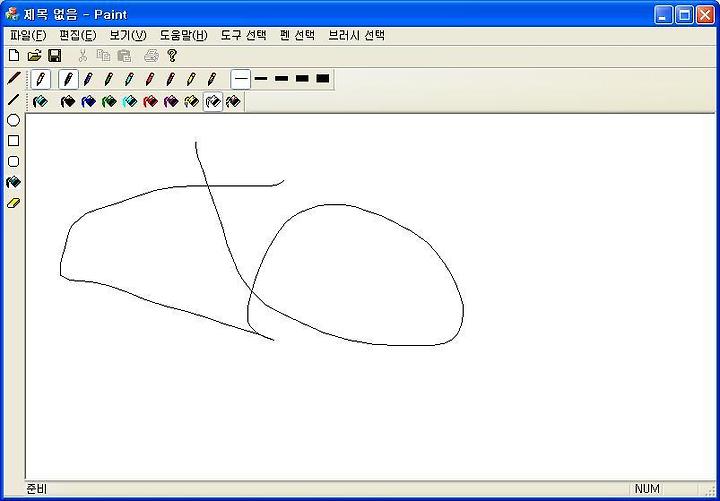Viewport: 720px width, 501px height.
Task: Set the thickest line width
Action: pyautogui.click(x=323, y=79)
